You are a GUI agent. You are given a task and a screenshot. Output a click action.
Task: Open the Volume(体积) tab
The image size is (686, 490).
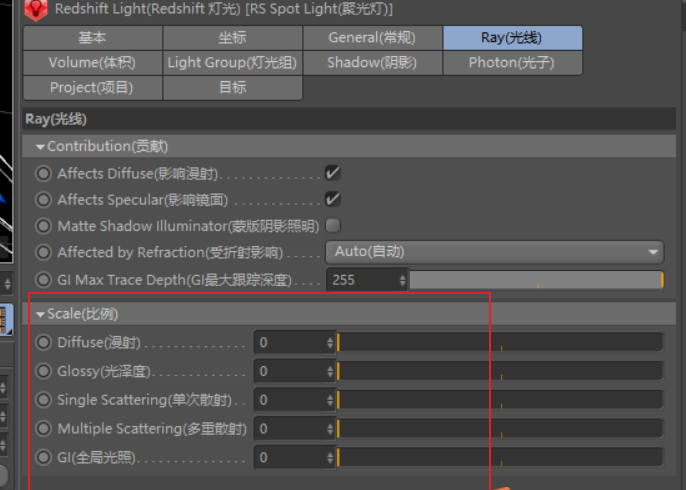[x=93, y=63]
